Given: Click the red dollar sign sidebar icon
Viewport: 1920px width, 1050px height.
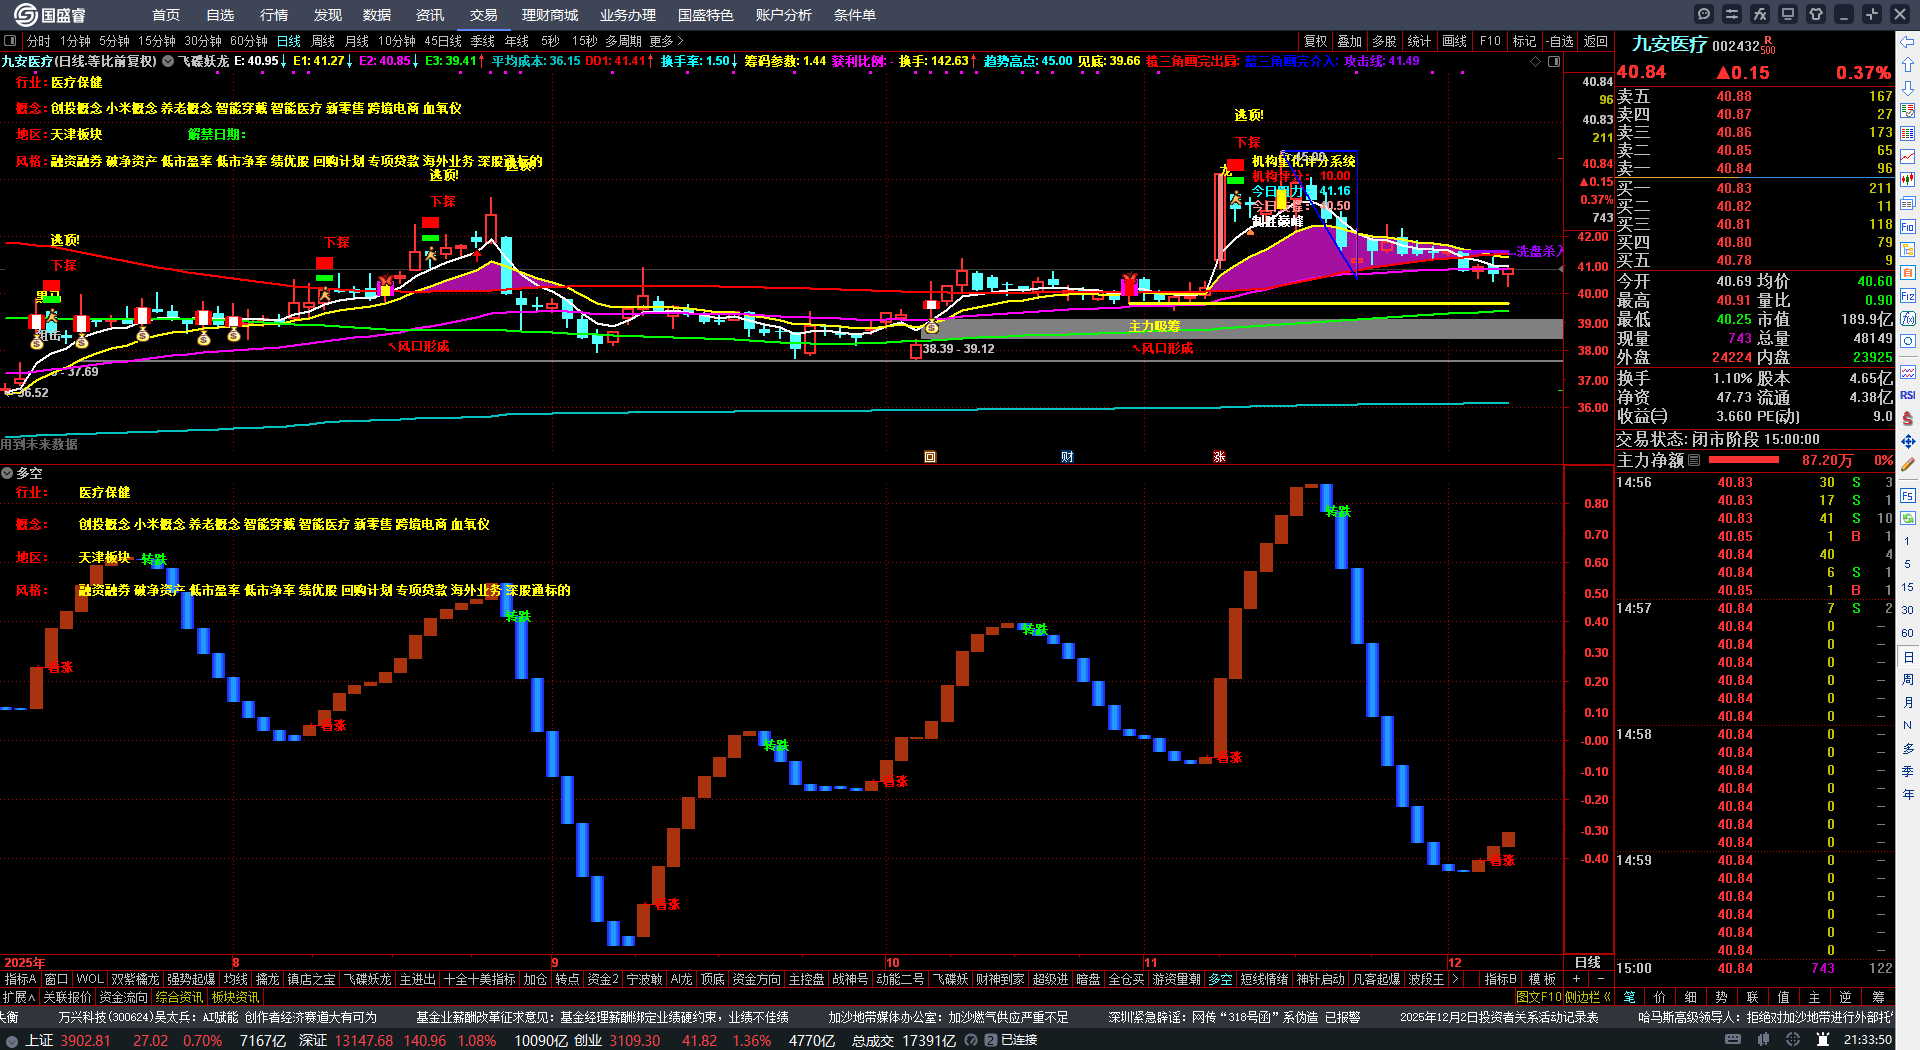Looking at the screenshot, I should [x=1908, y=418].
